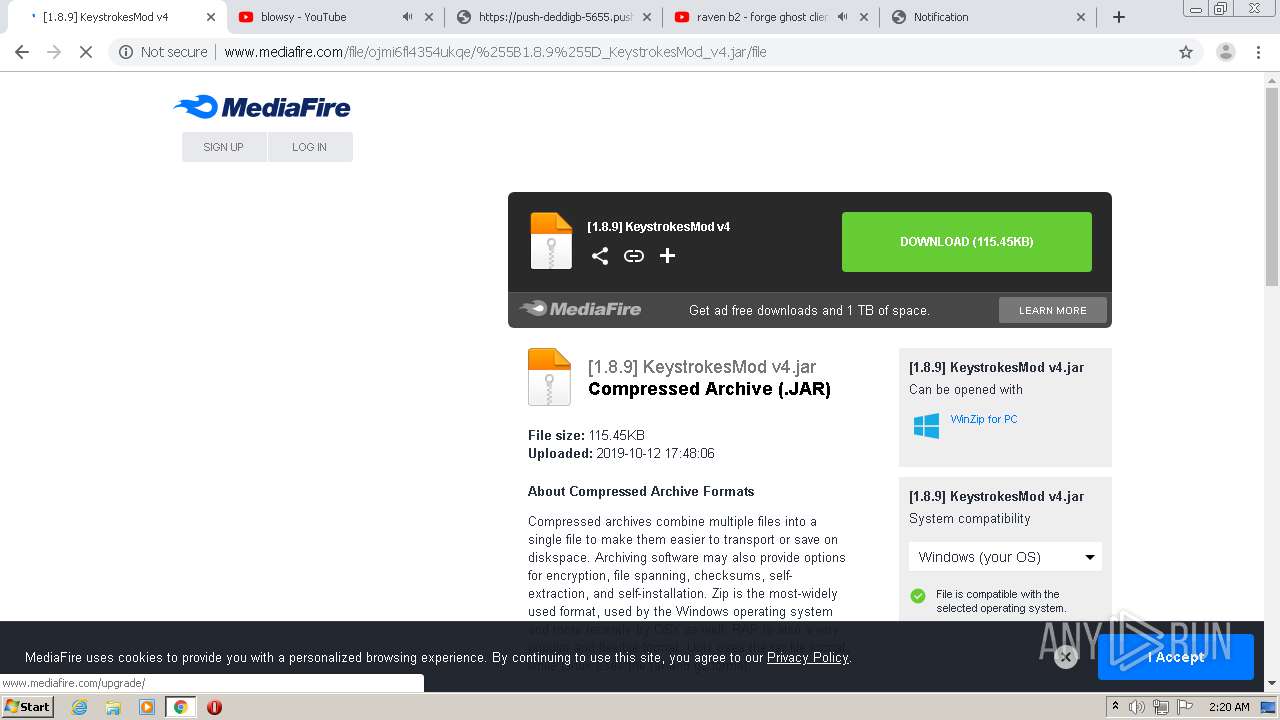Open the media player taskbar icon
1280x720 pixels.
pyautogui.click(x=147, y=707)
